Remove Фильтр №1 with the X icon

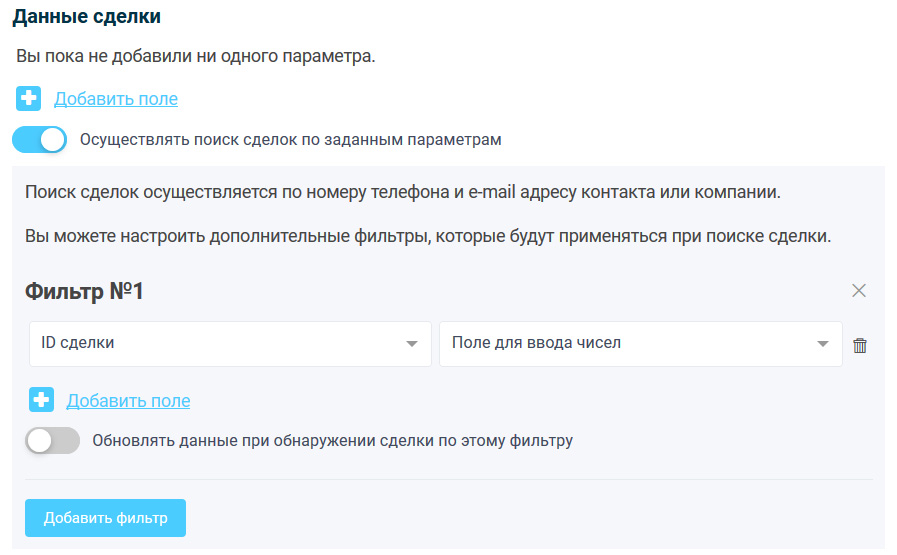[858, 291]
